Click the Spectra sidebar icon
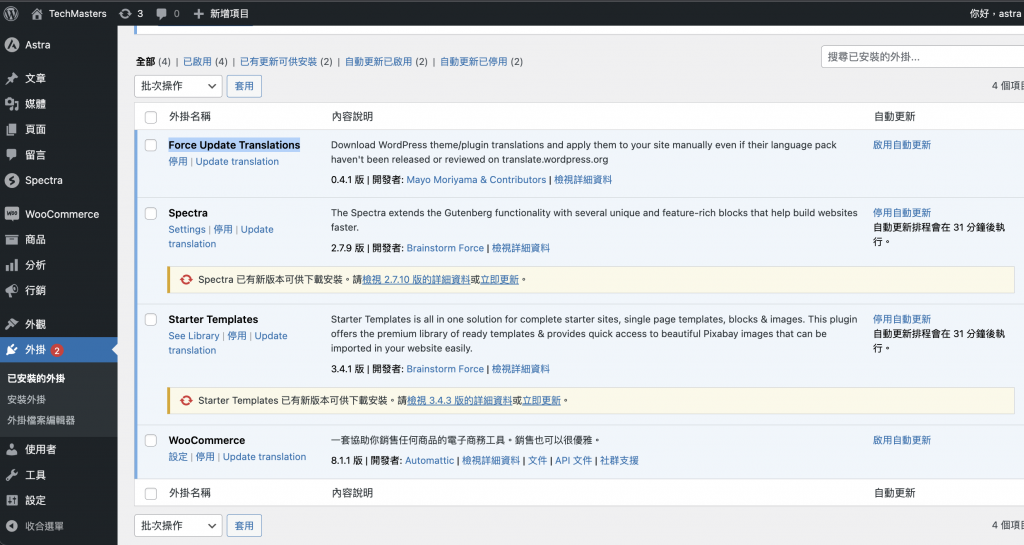1024x545 pixels. click(x=12, y=180)
